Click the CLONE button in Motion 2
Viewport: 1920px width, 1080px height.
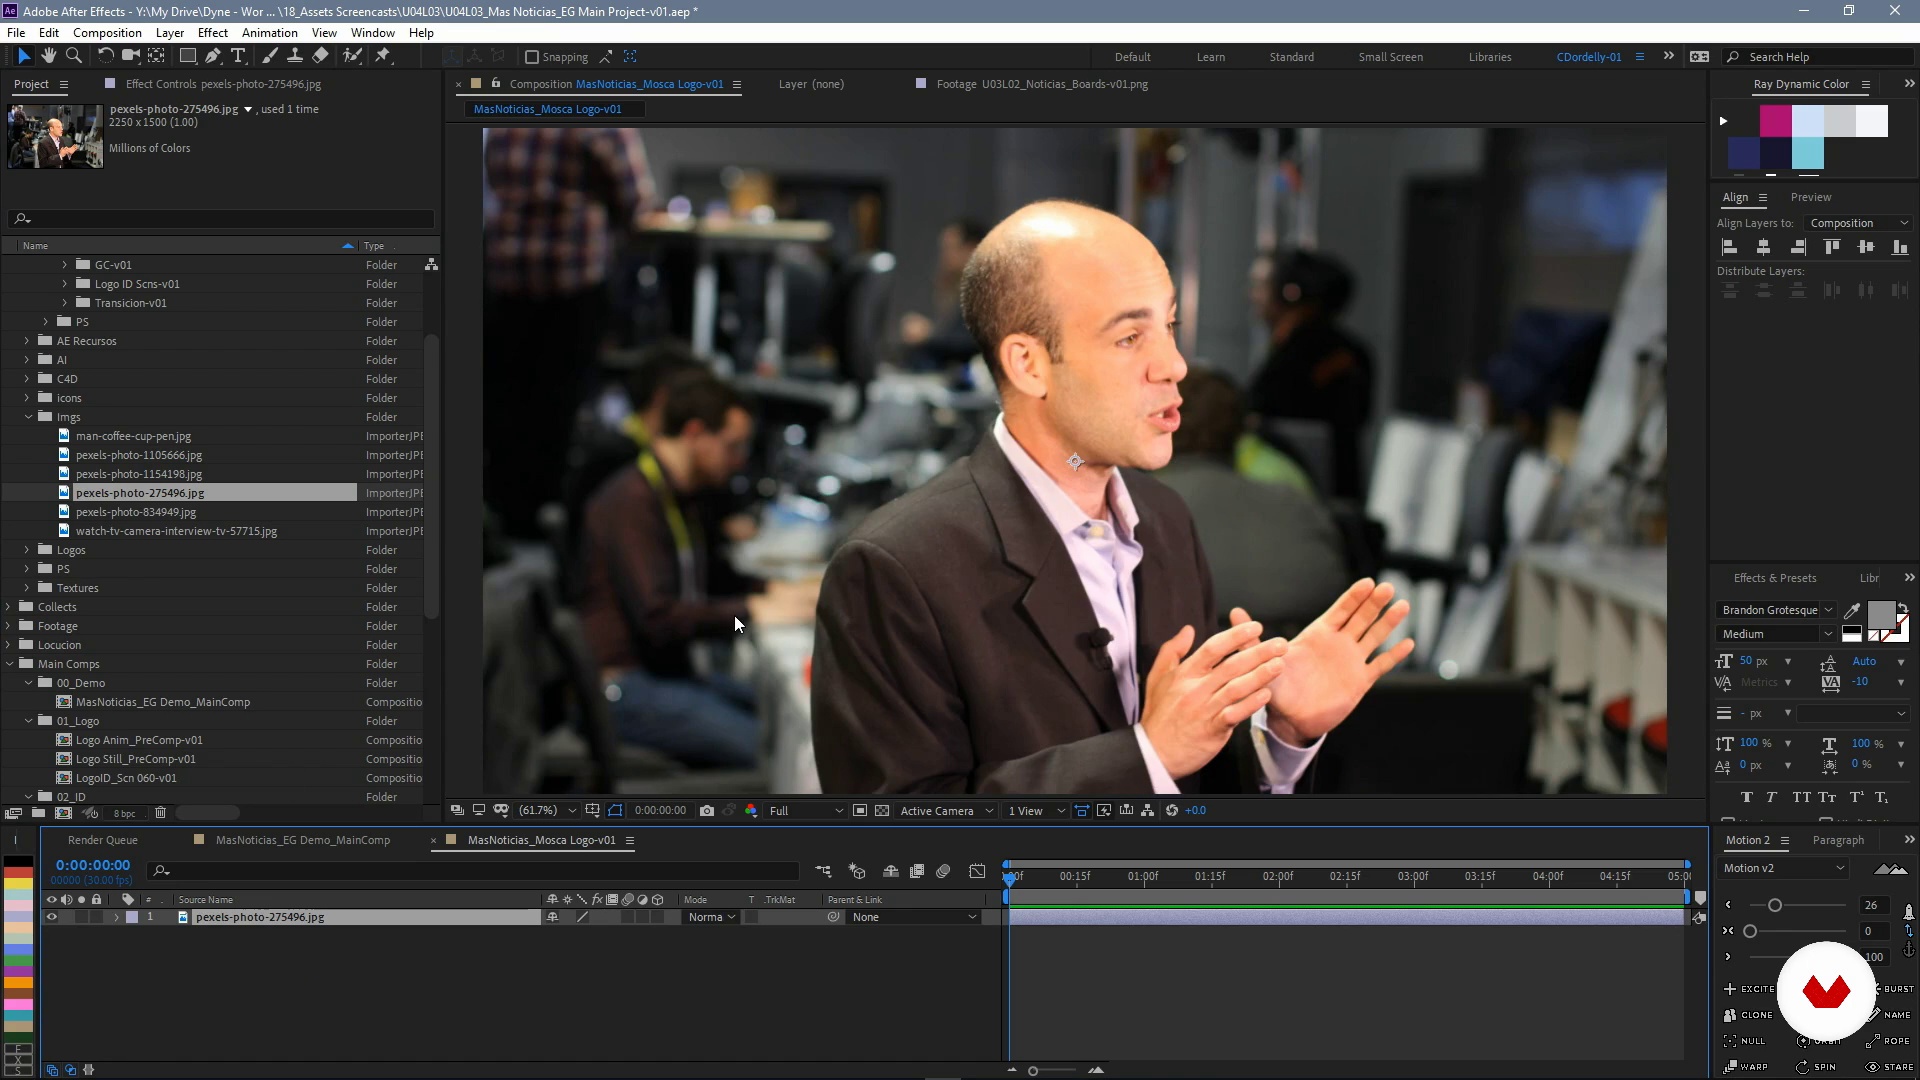click(1749, 1015)
